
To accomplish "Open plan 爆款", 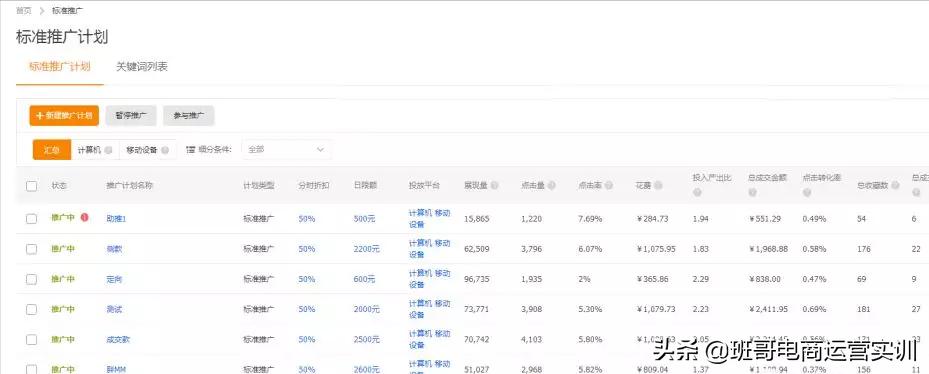I will pyautogui.click(x=114, y=249).
